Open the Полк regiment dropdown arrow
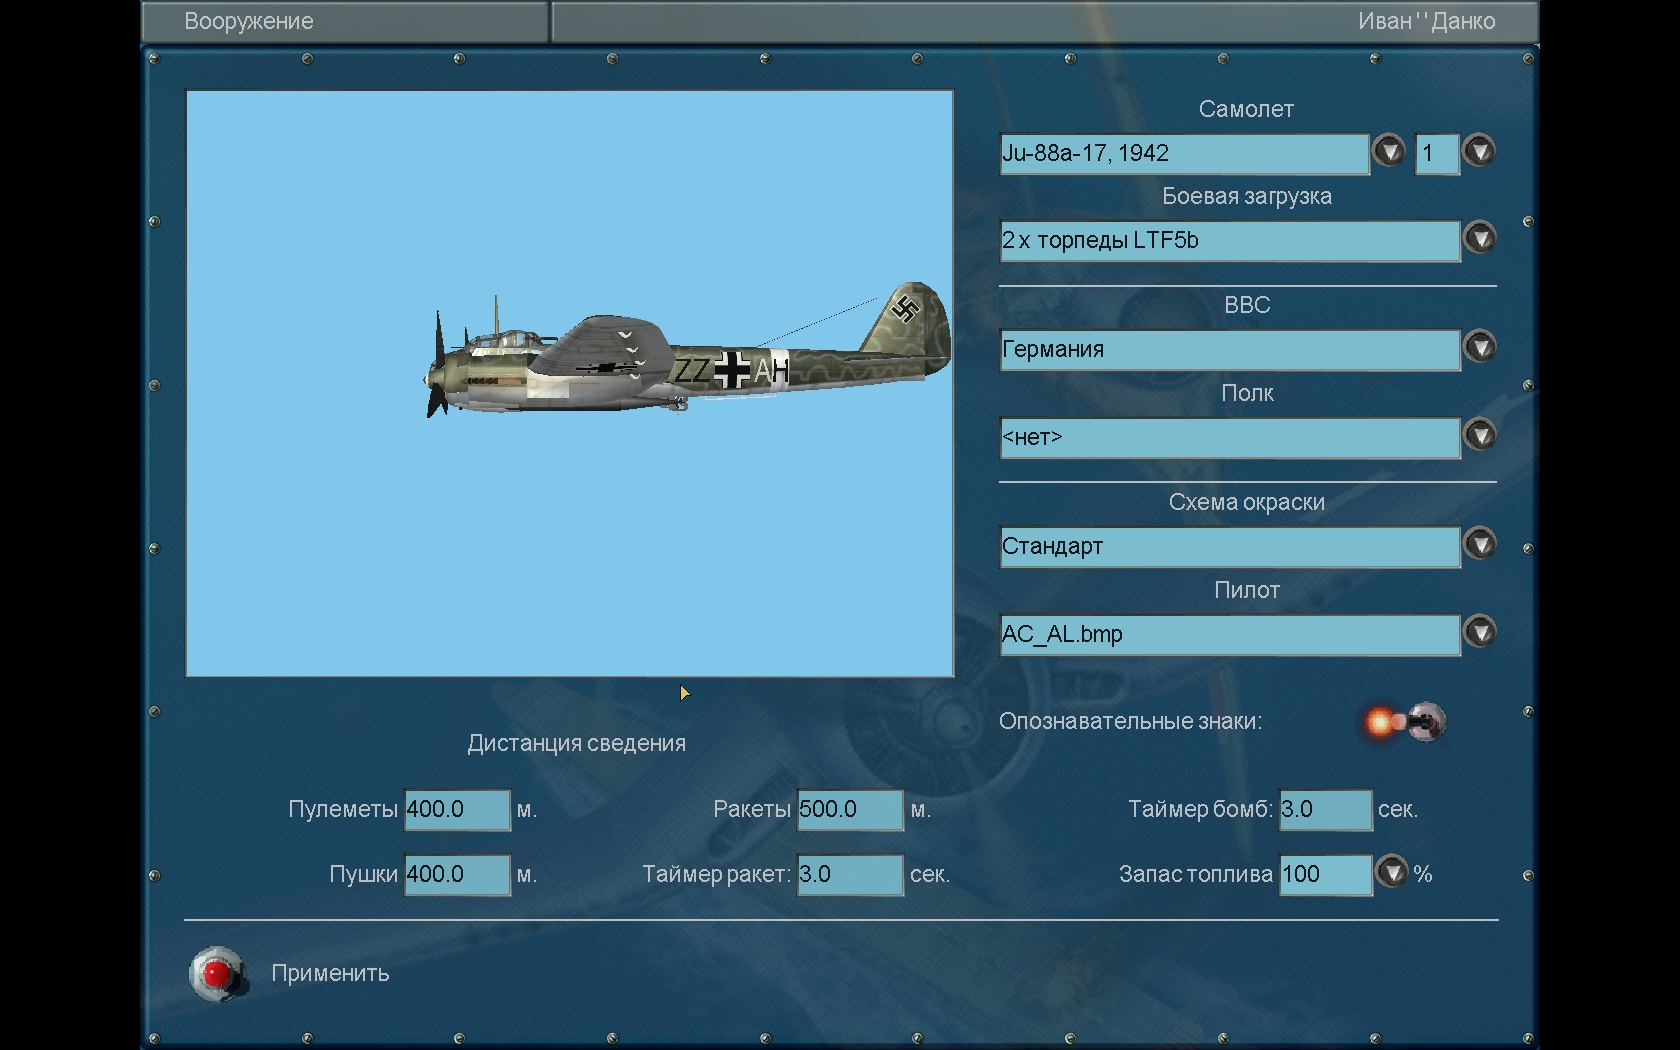The width and height of the screenshot is (1680, 1050). click(x=1479, y=436)
